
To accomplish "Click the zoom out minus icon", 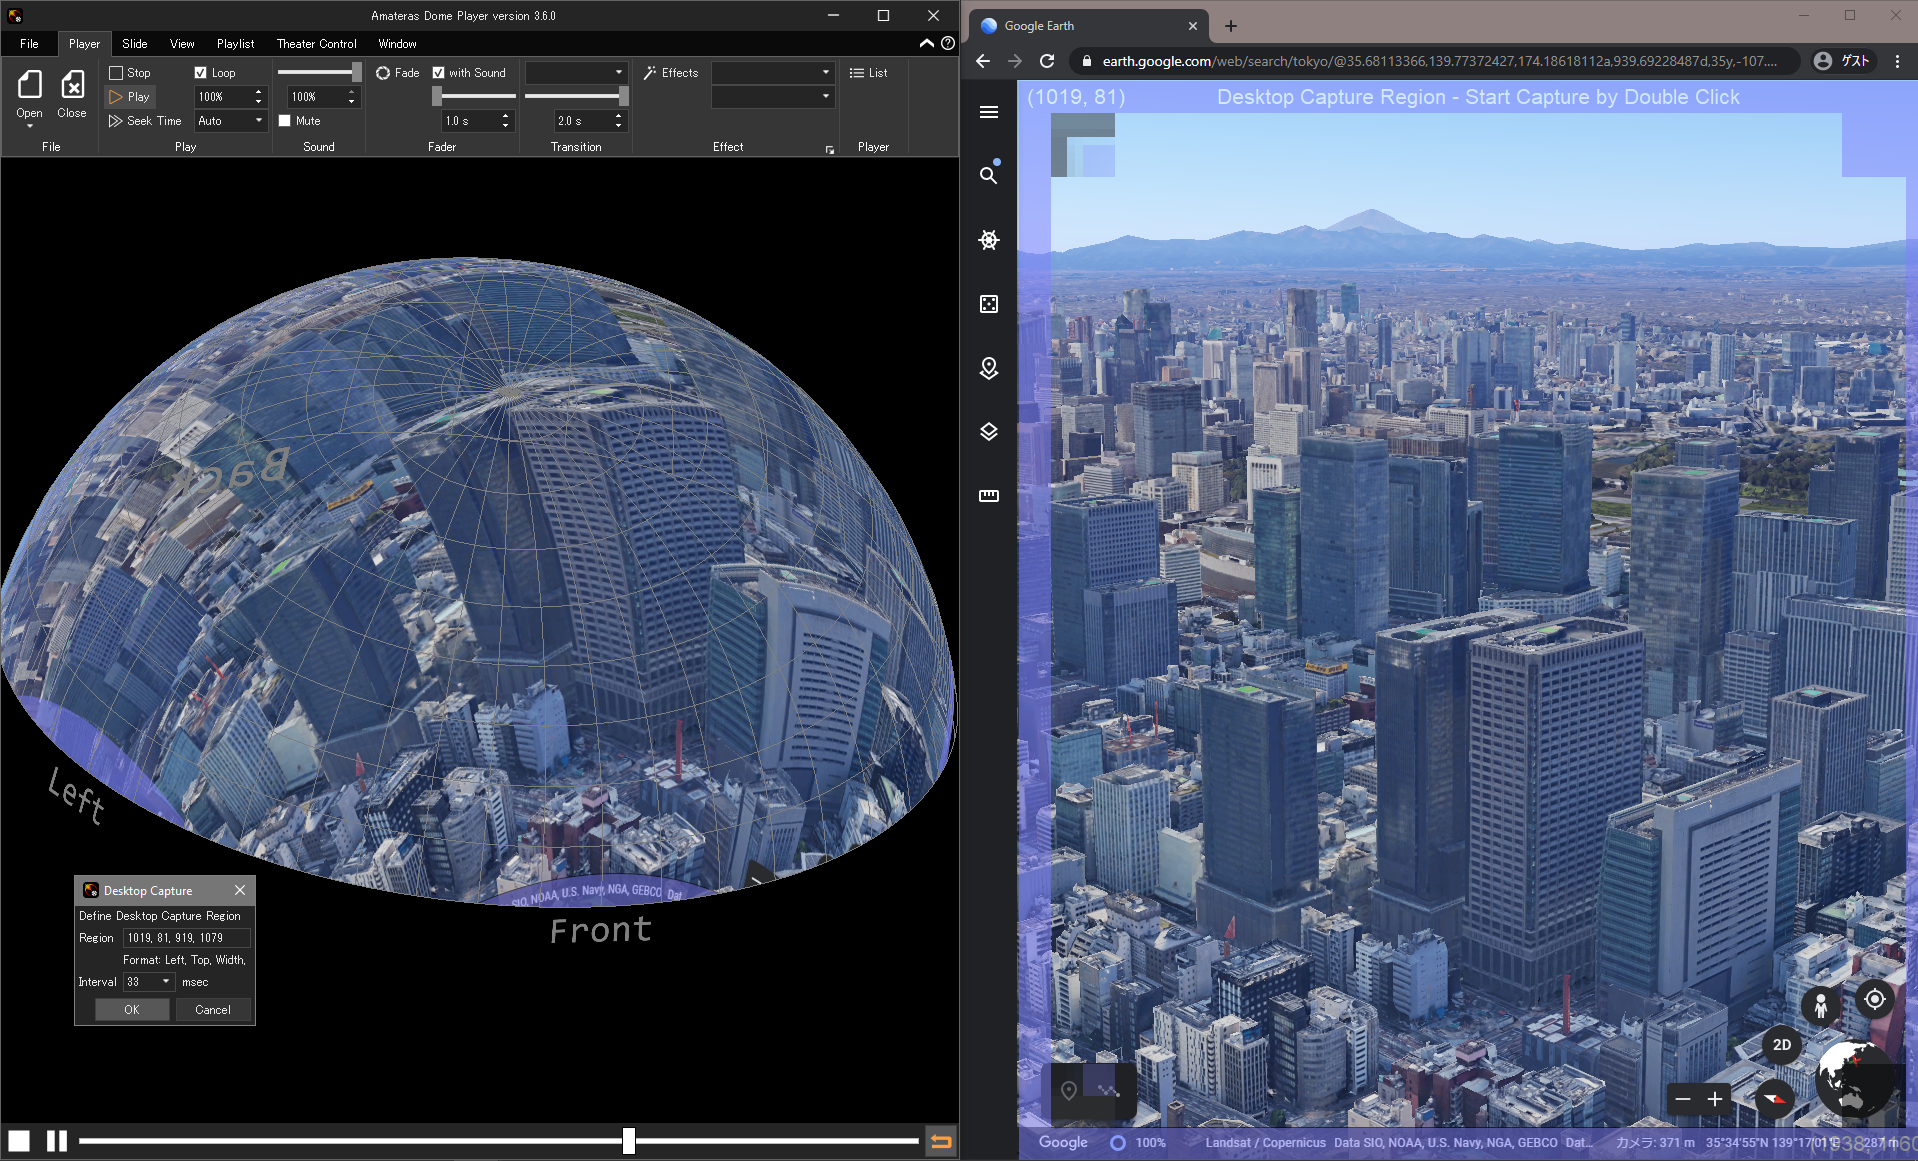I will (x=1683, y=1099).
